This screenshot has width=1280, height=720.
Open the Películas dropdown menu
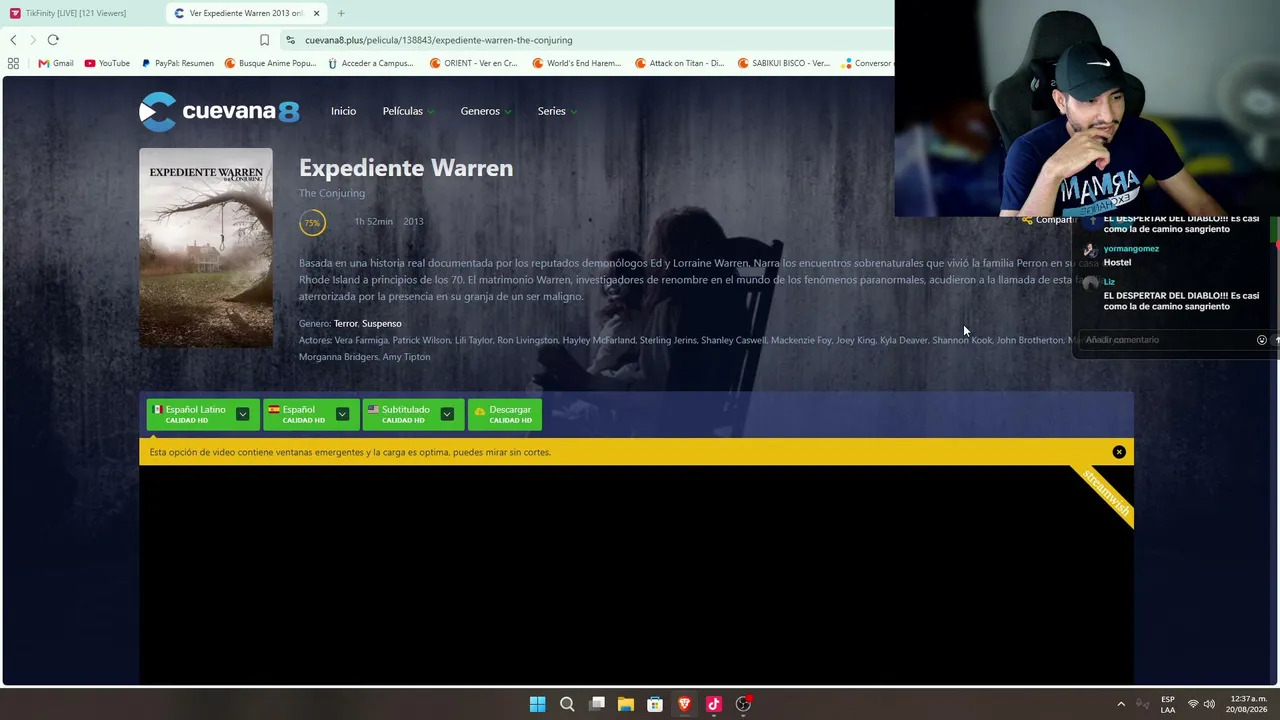click(408, 111)
